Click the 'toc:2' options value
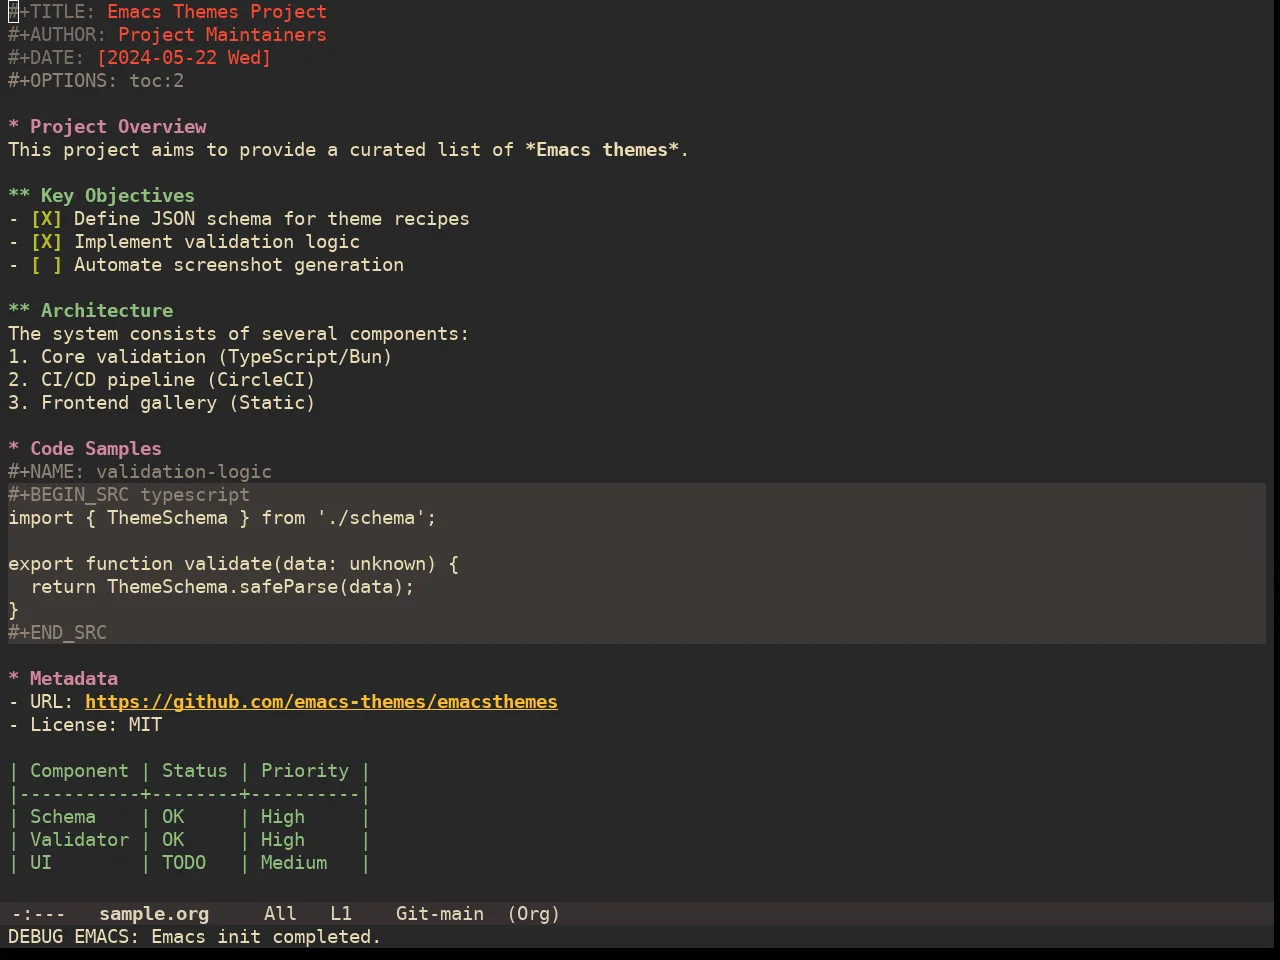The height and width of the screenshot is (960, 1280). coord(156,81)
